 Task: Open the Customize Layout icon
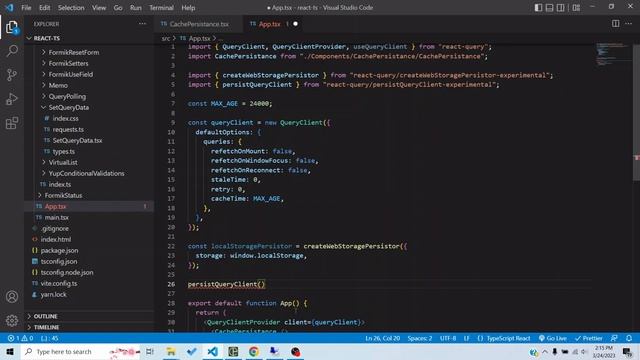[x=576, y=7]
